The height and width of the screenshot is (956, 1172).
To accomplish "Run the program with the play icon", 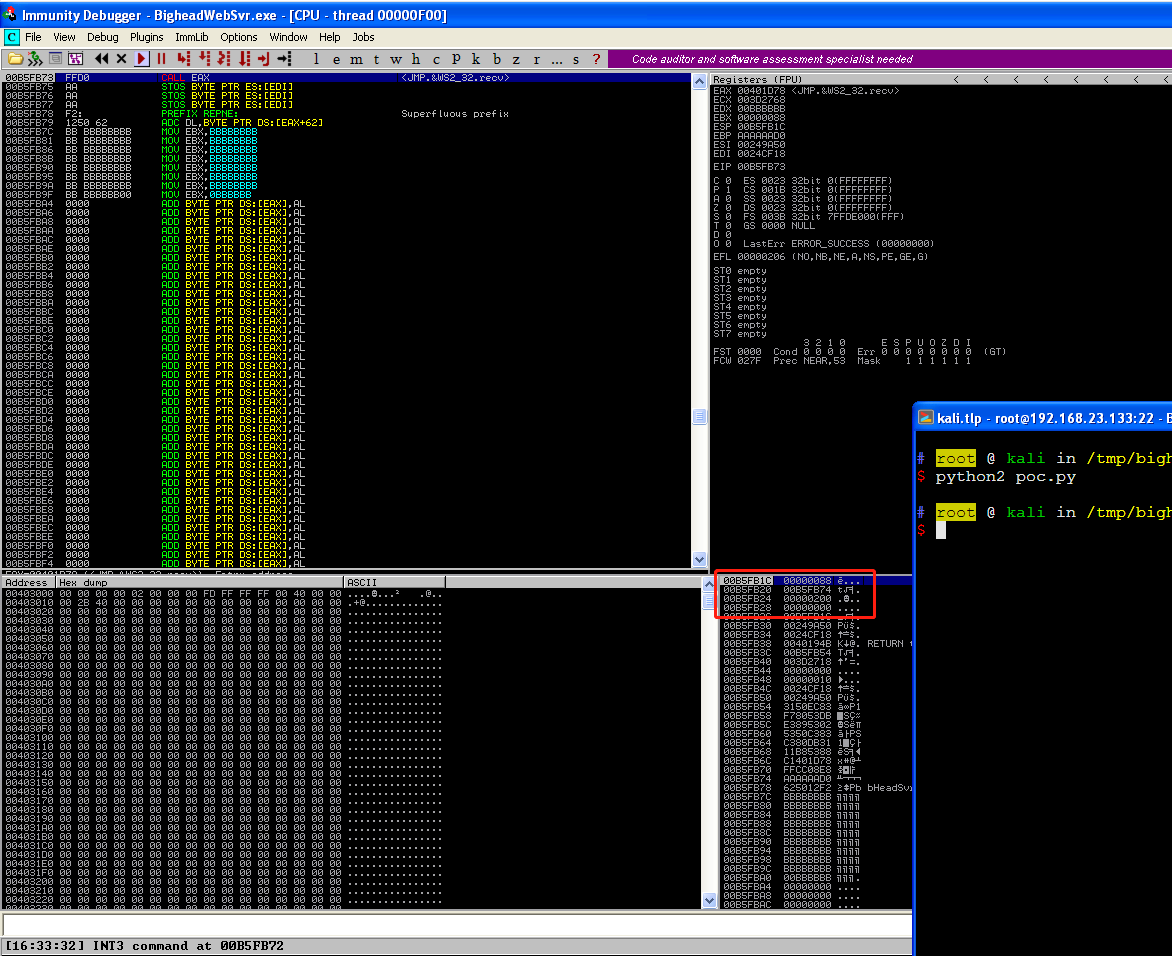I will click(x=142, y=59).
